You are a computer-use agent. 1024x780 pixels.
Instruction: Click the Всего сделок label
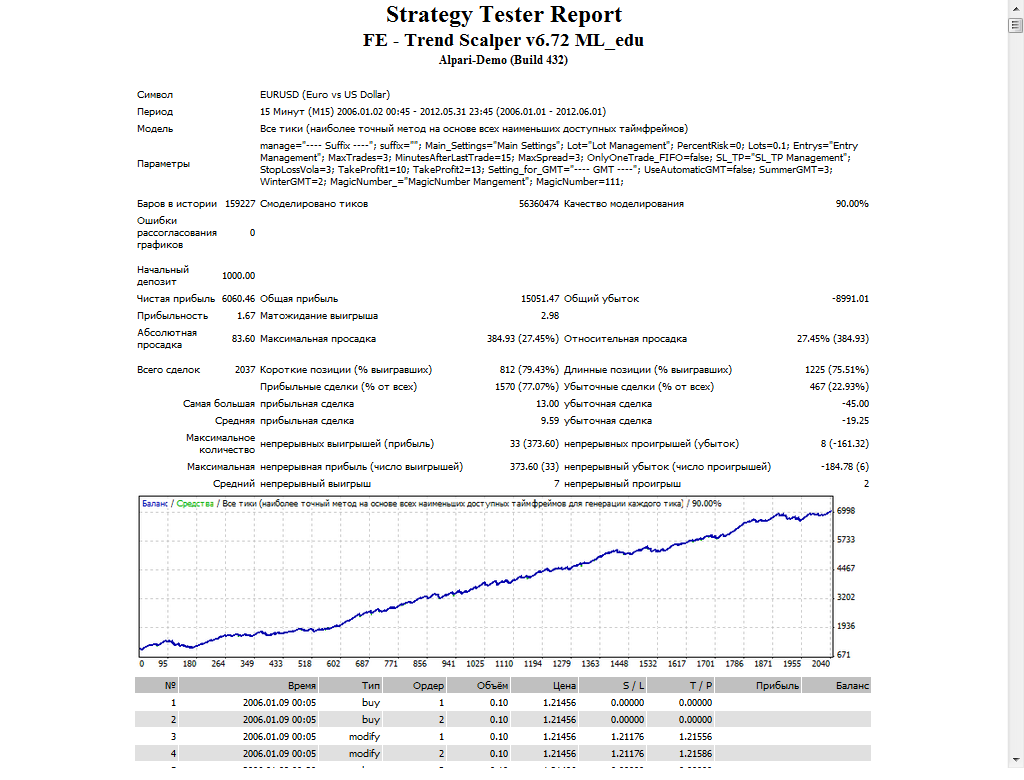(168, 370)
